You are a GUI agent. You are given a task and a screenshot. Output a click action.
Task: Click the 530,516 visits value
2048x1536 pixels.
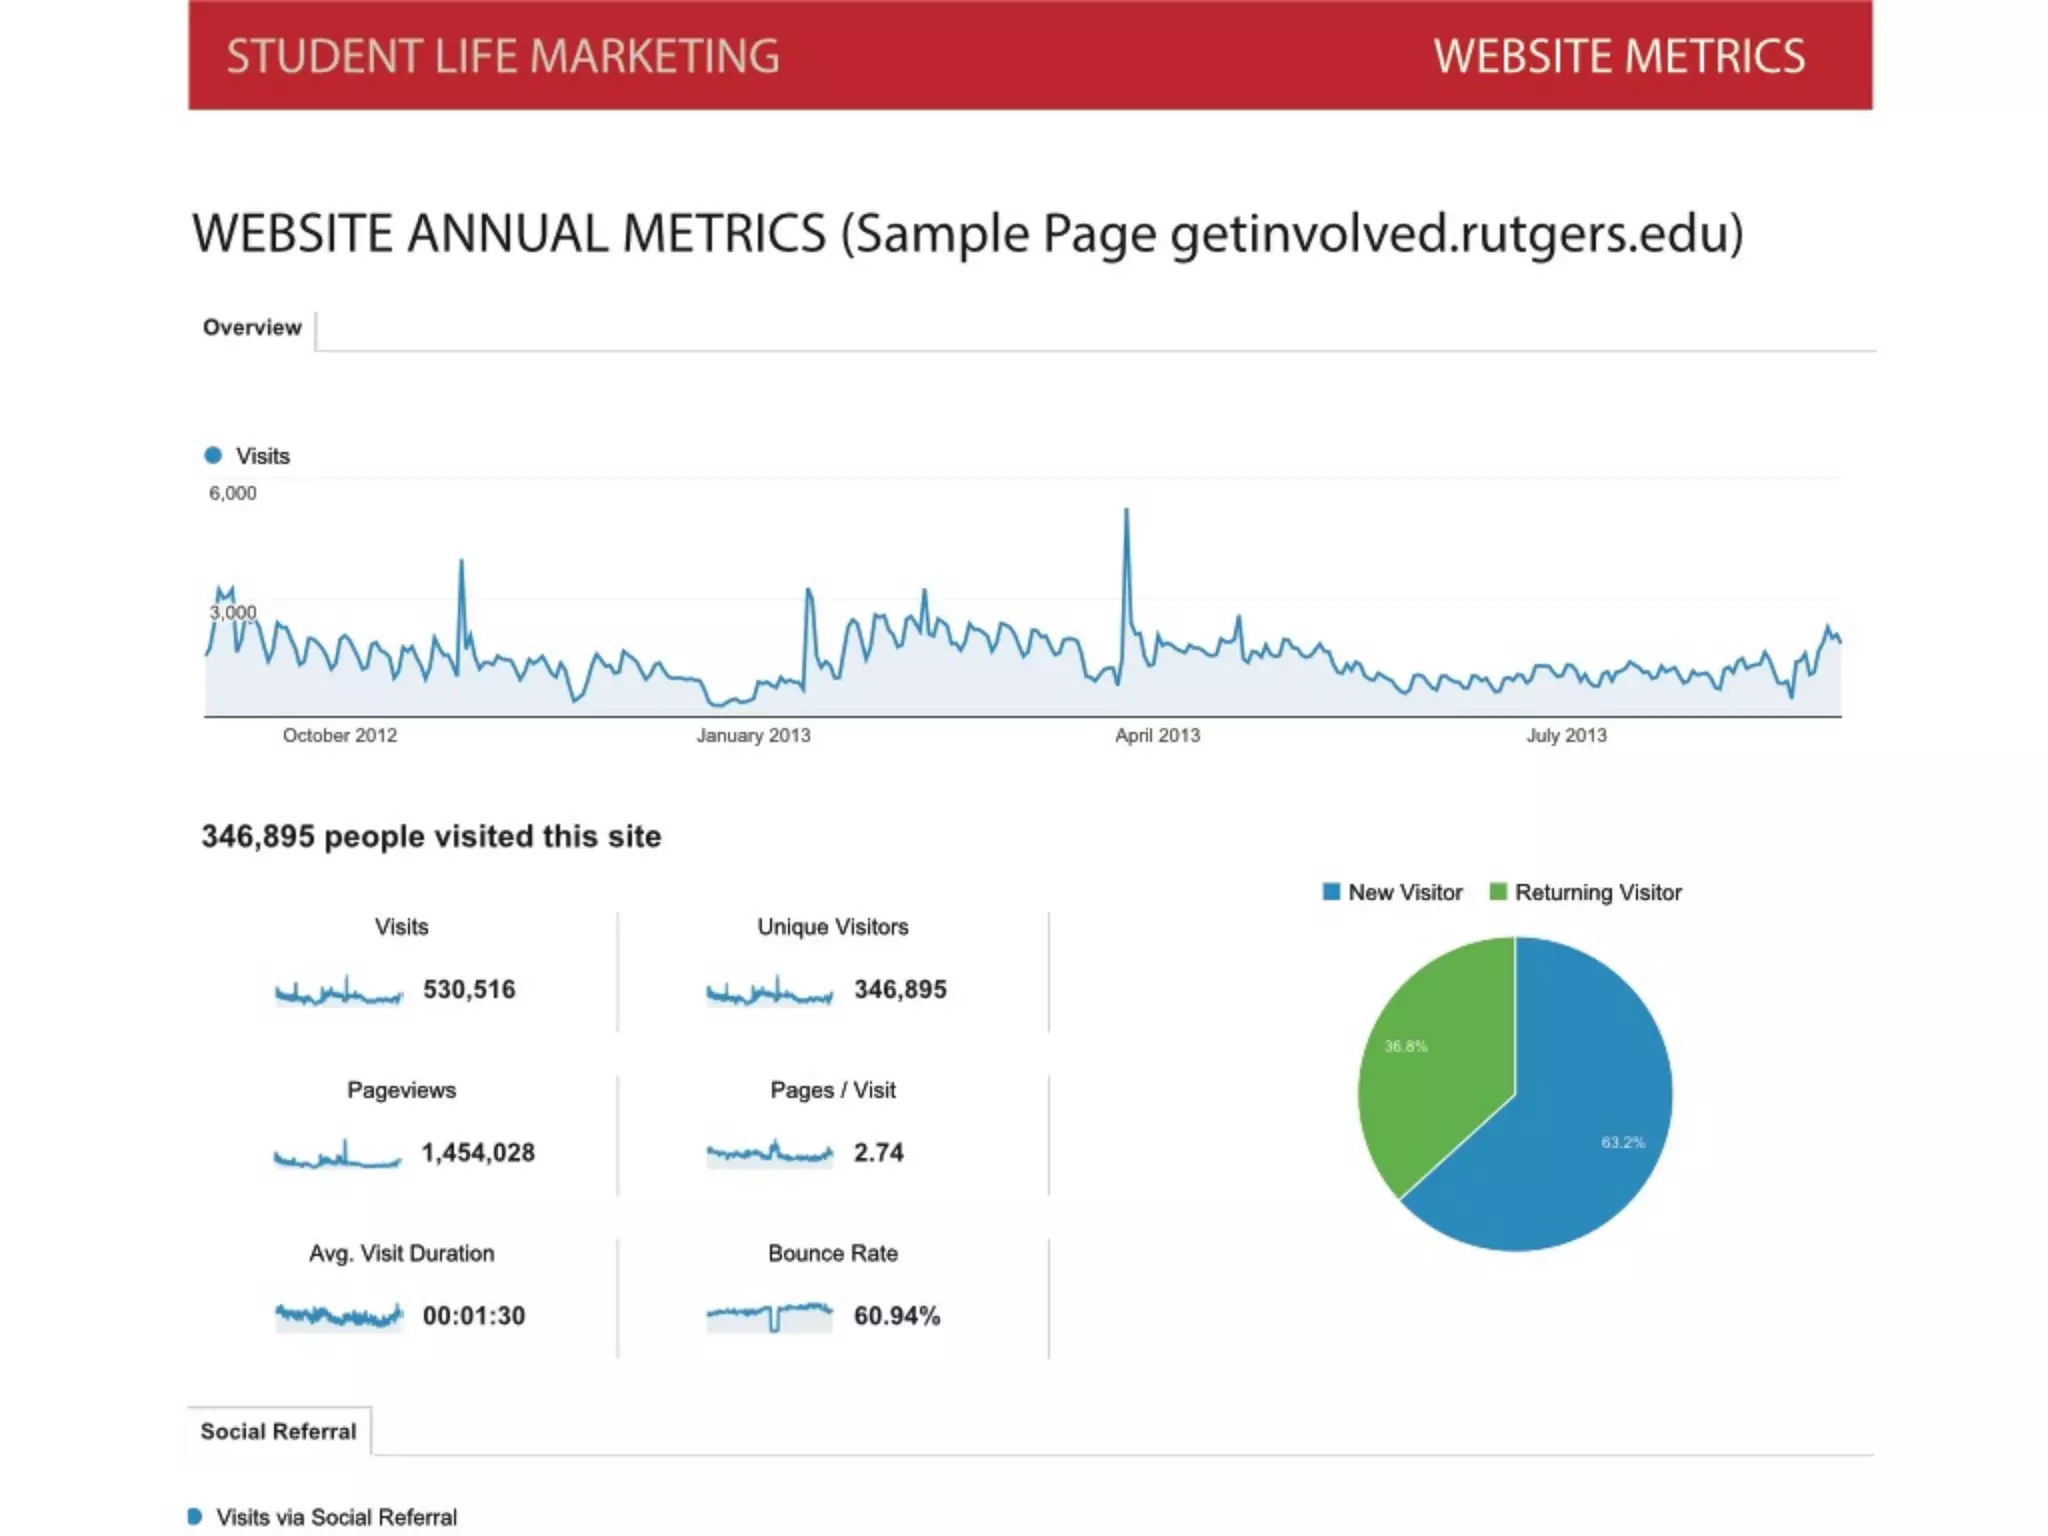click(469, 990)
